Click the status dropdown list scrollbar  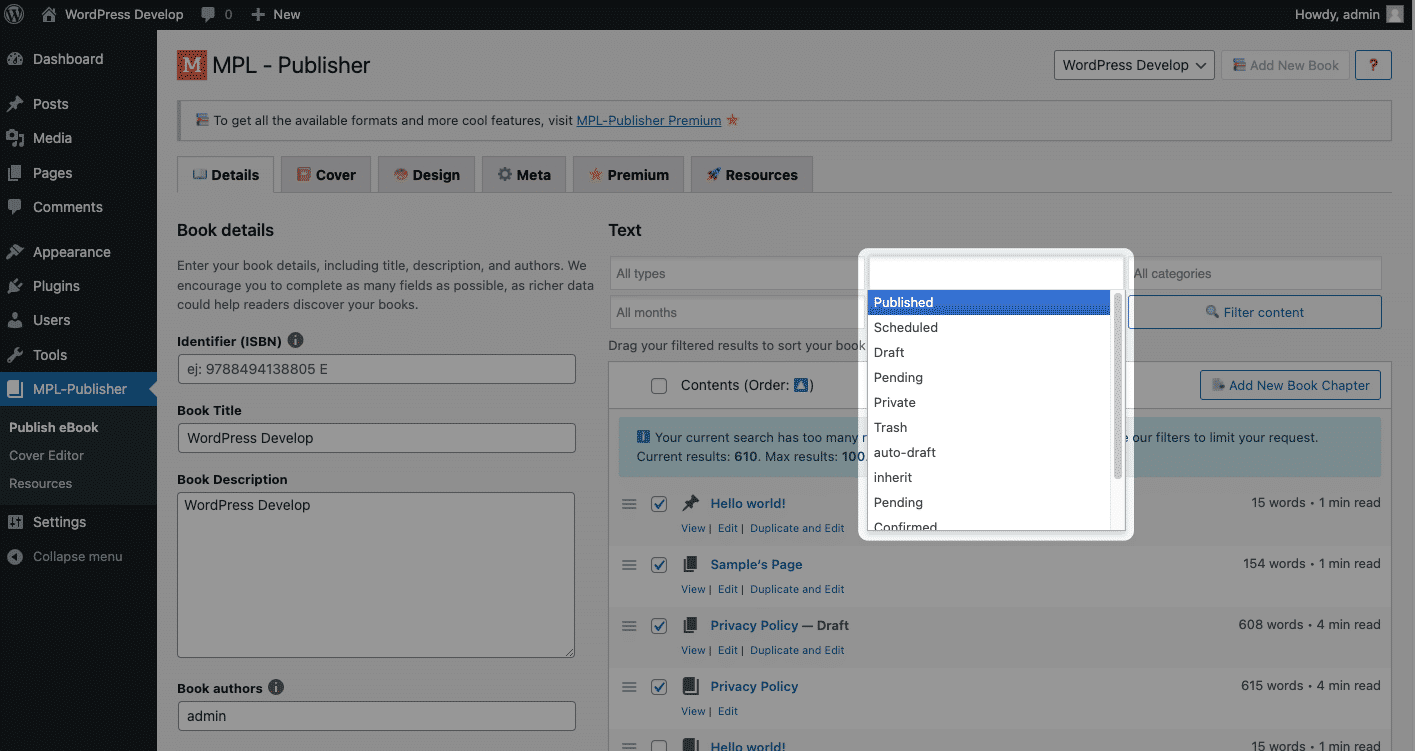point(1118,385)
